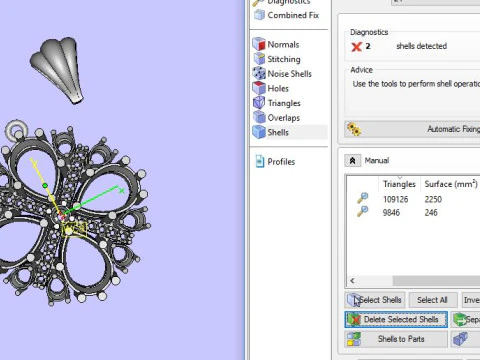Convert Shells to Parts
Screen dimensions: 480x360
coord(396,339)
